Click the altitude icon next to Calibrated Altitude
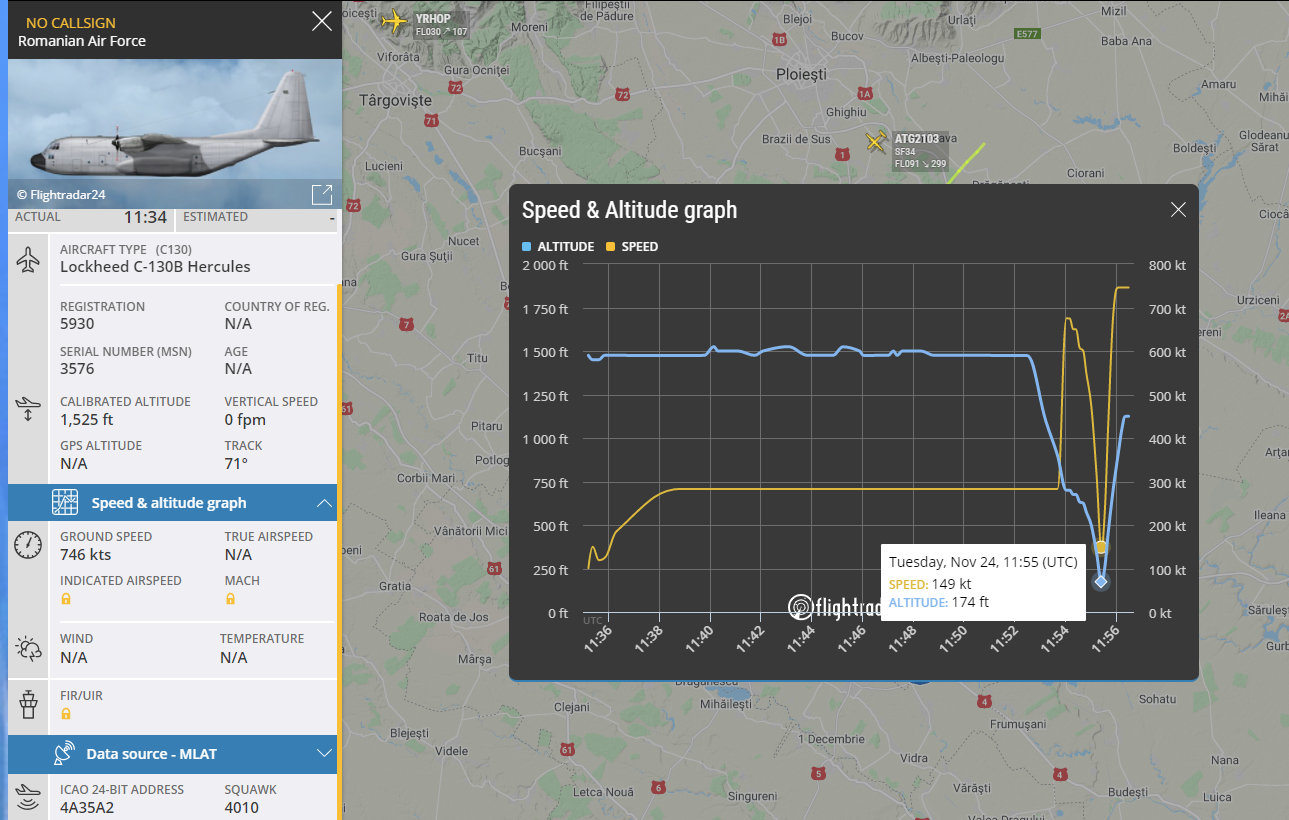This screenshot has width=1289, height=820. [x=28, y=409]
